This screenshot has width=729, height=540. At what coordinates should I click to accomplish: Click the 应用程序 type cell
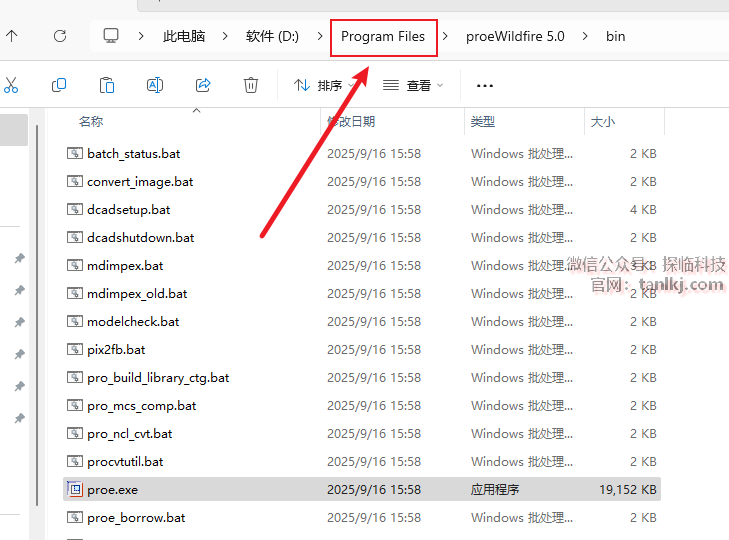point(495,490)
